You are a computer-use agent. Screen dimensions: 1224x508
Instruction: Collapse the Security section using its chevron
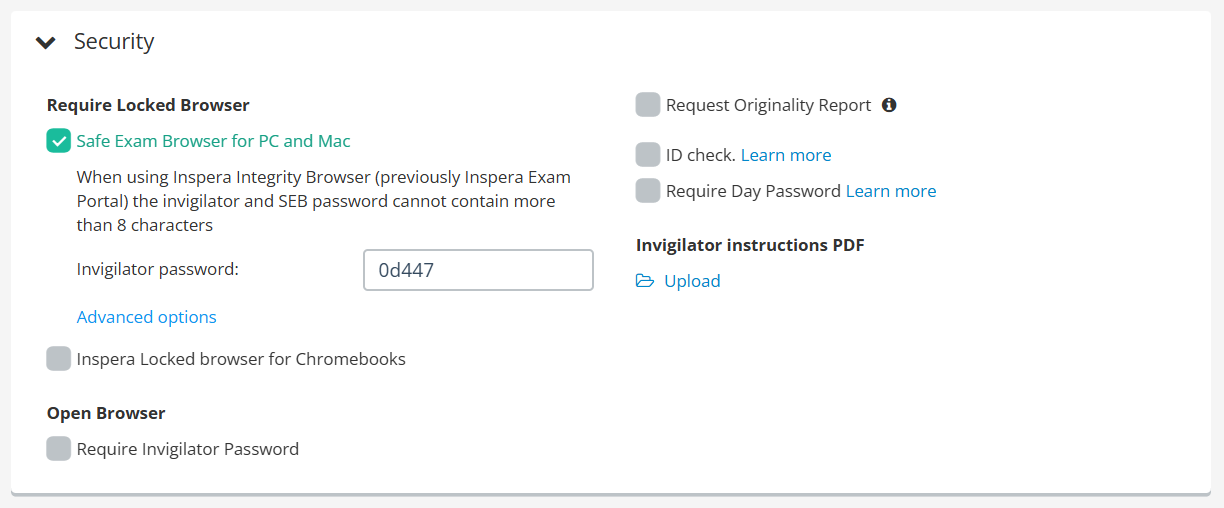(x=46, y=42)
